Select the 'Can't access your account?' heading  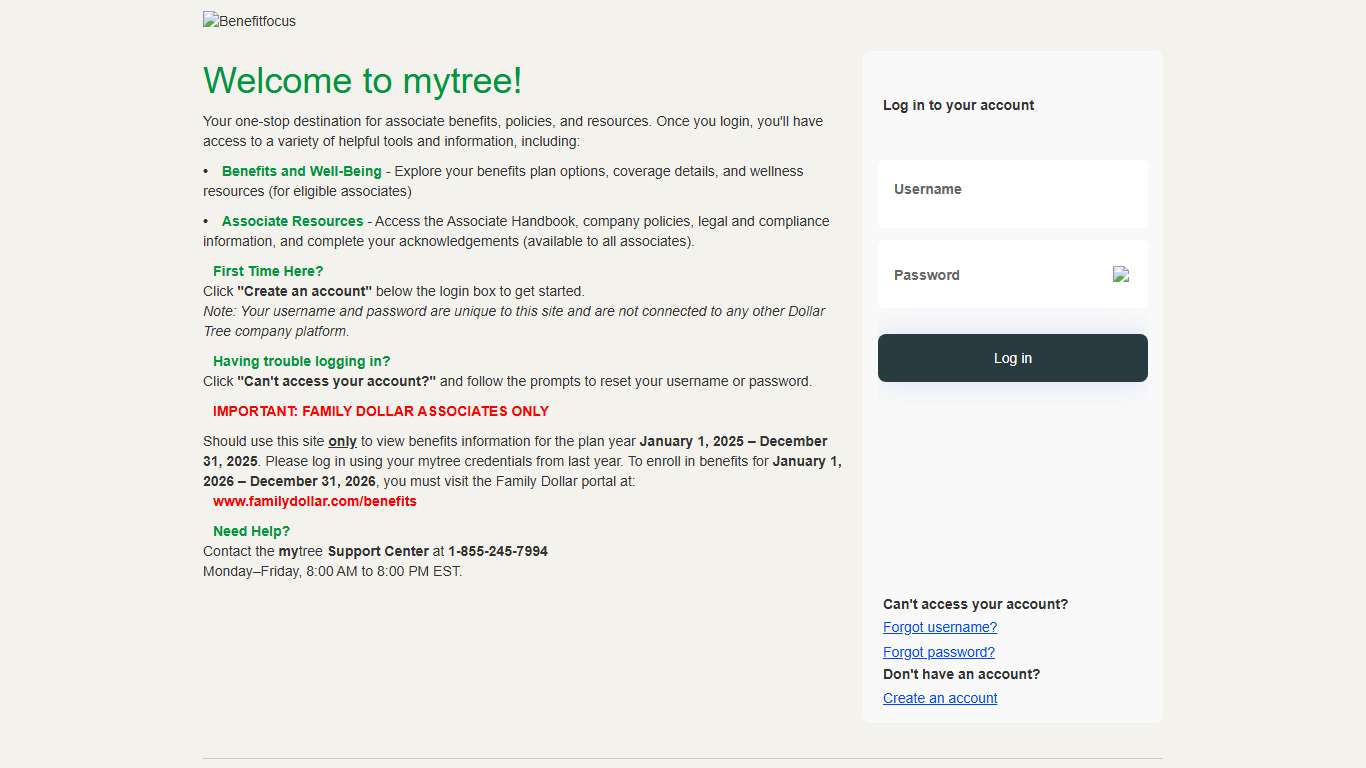[x=975, y=604]
